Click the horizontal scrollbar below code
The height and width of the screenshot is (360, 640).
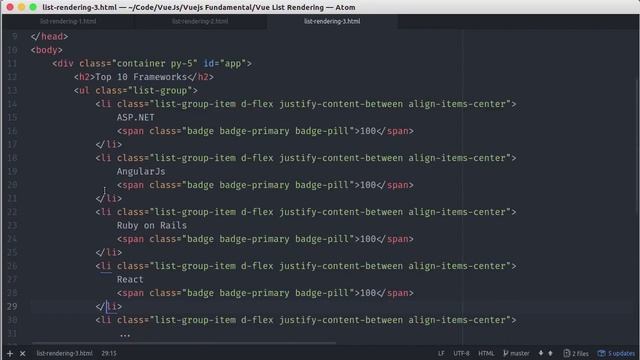184,343
